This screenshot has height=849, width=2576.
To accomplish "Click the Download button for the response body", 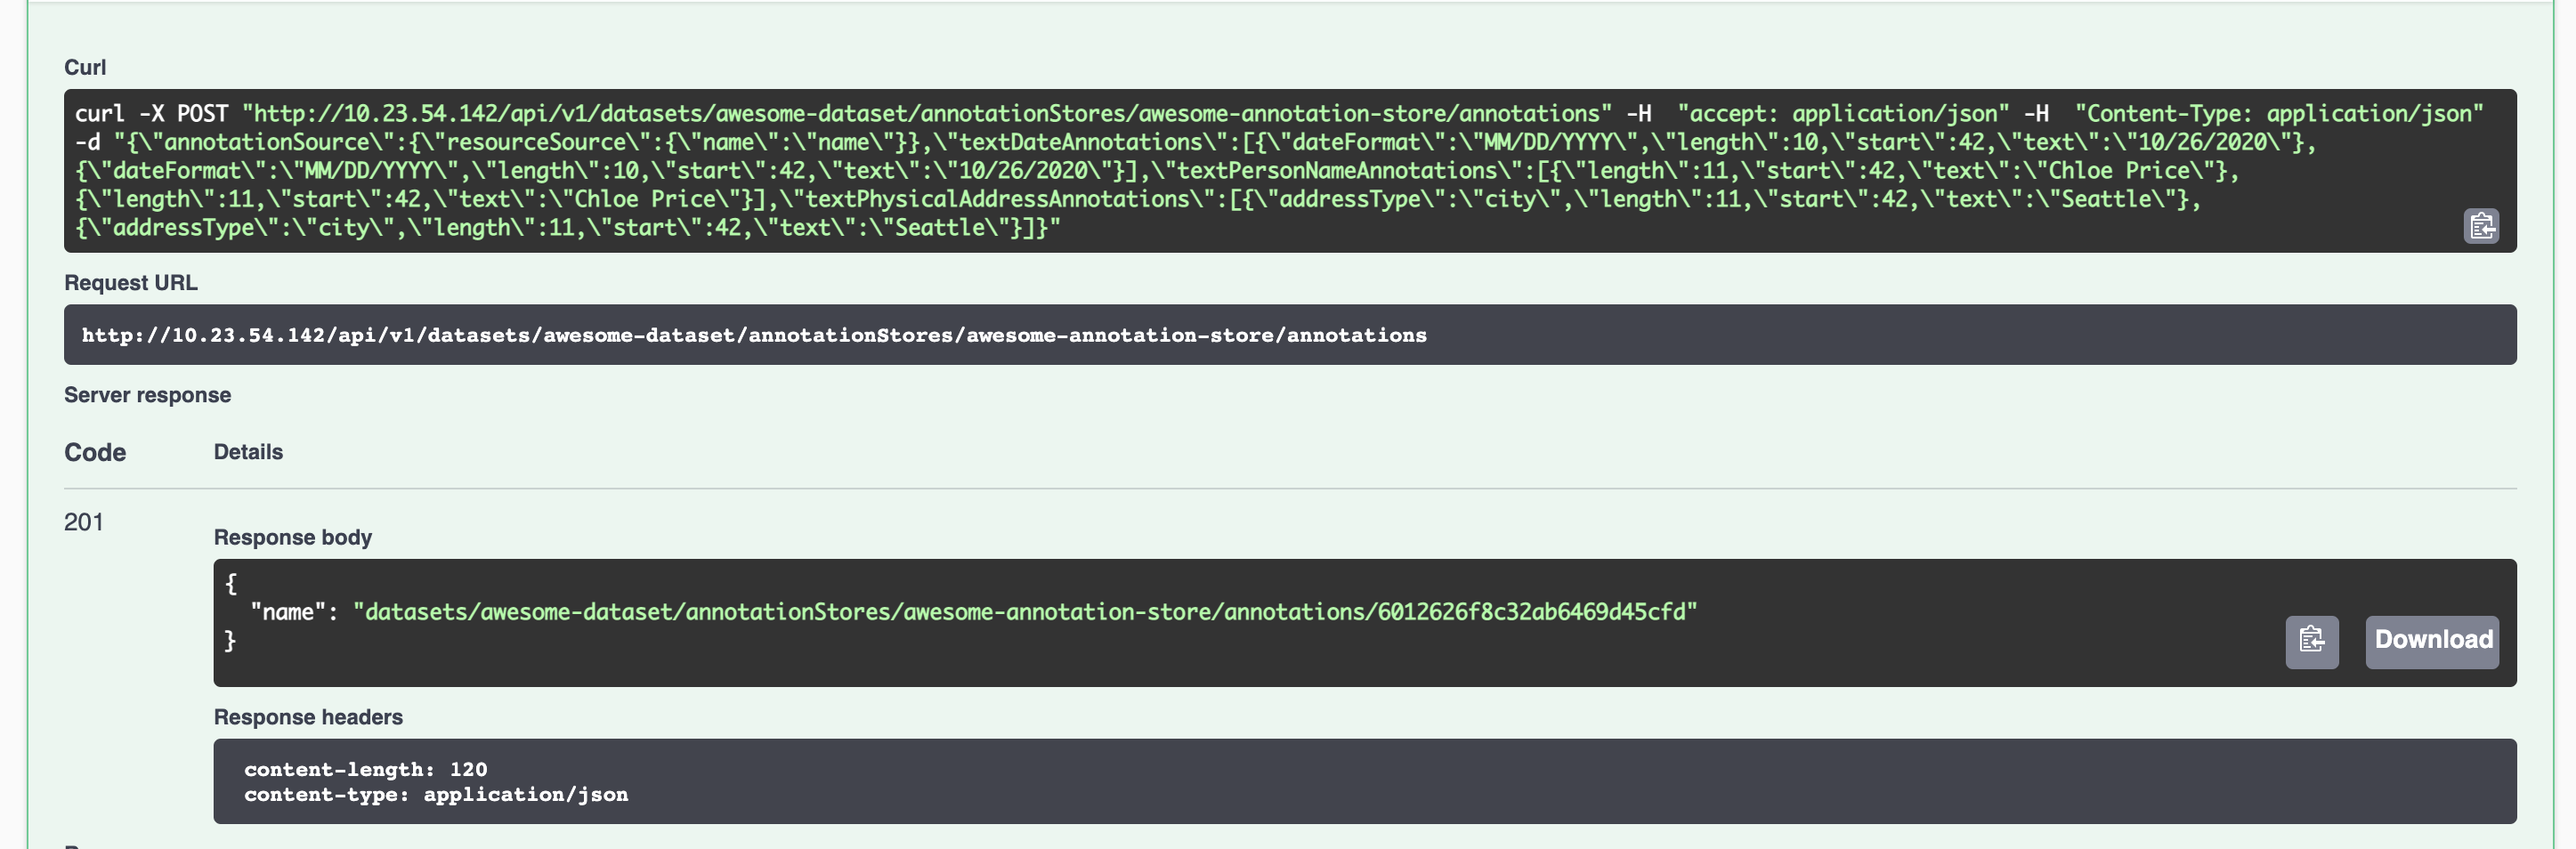I will tap(2432, 640).
